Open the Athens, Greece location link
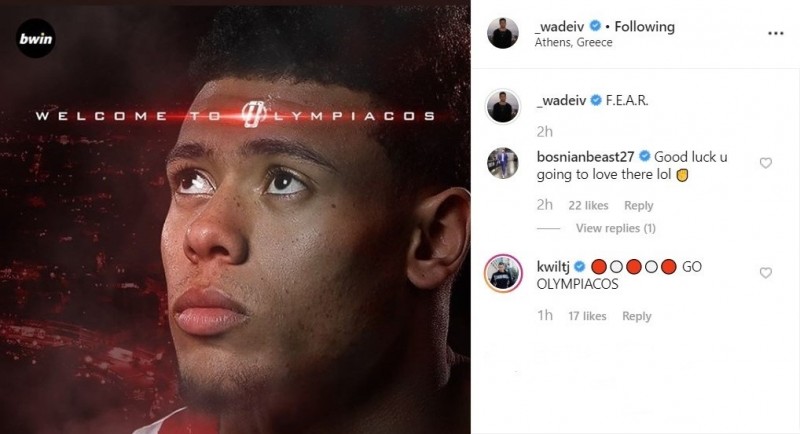800x434 pixels. coord(573,42)
